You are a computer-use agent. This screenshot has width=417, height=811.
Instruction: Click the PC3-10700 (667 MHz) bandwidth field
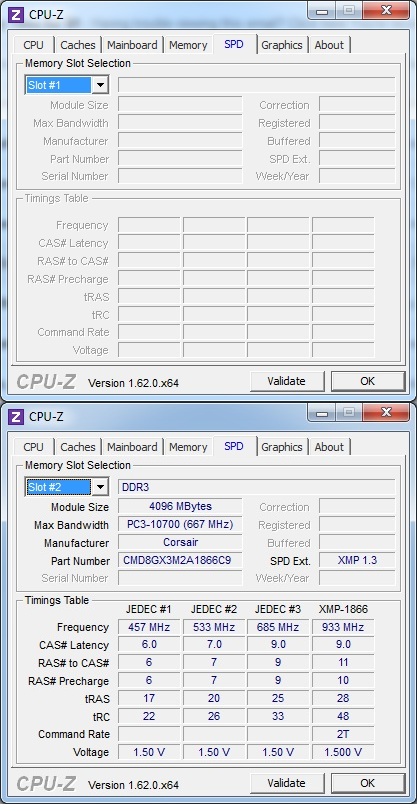[180, 524]
